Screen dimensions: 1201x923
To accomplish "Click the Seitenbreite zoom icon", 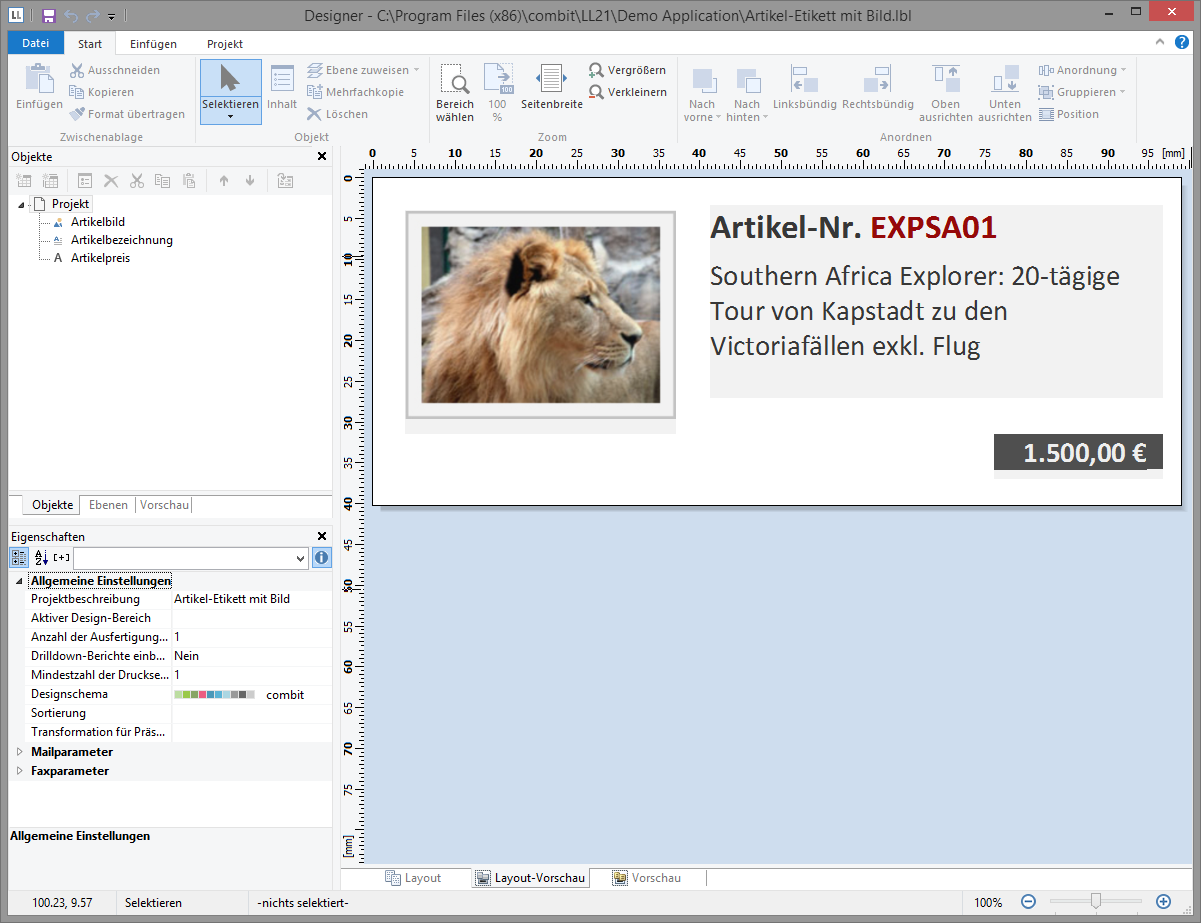I will [551, 80].
